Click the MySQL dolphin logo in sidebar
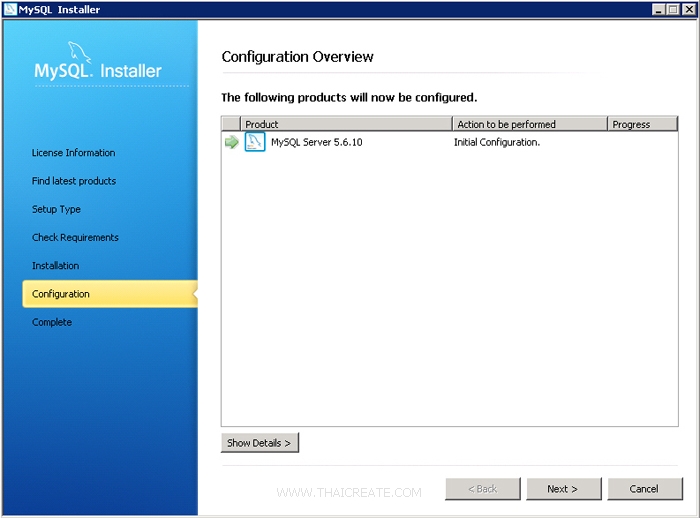Viewport: 700px width, 518px height. coord(79,53)
